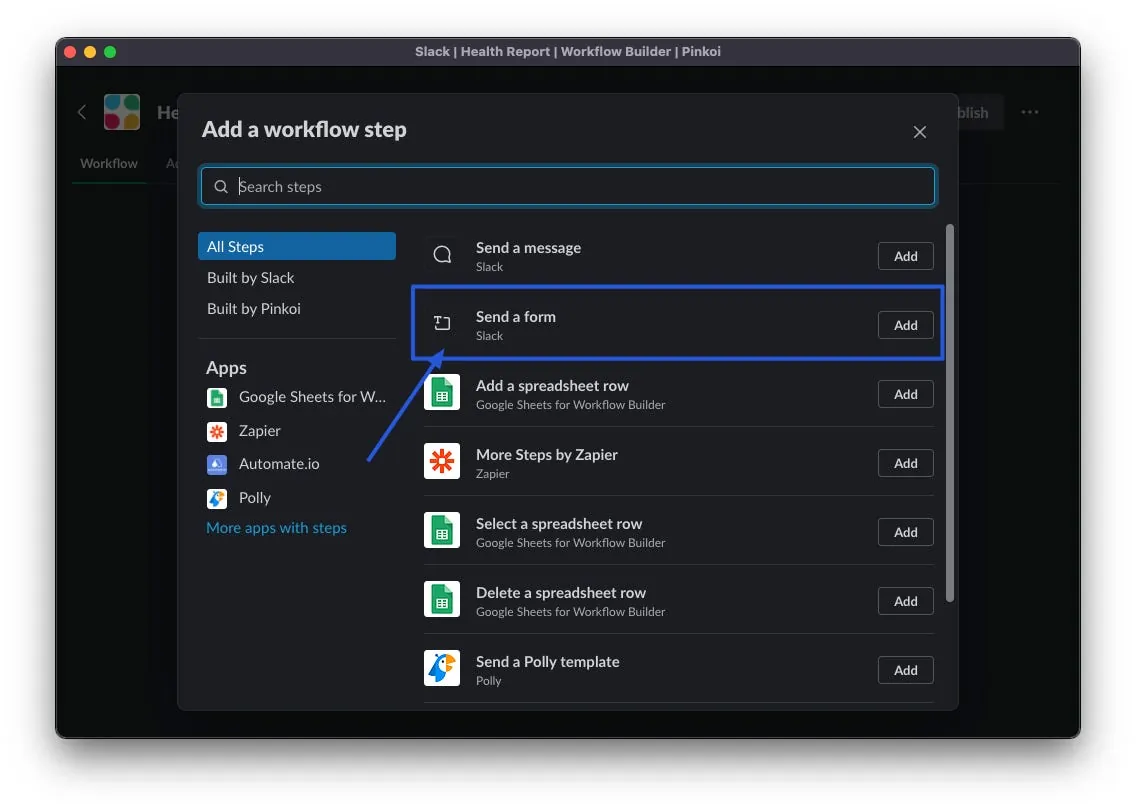Image resolution: width=1136 pixels, height=812 pixels.
Task: Click the Zapier icon beside More Steps by Zapier
Action: (442, 462)
